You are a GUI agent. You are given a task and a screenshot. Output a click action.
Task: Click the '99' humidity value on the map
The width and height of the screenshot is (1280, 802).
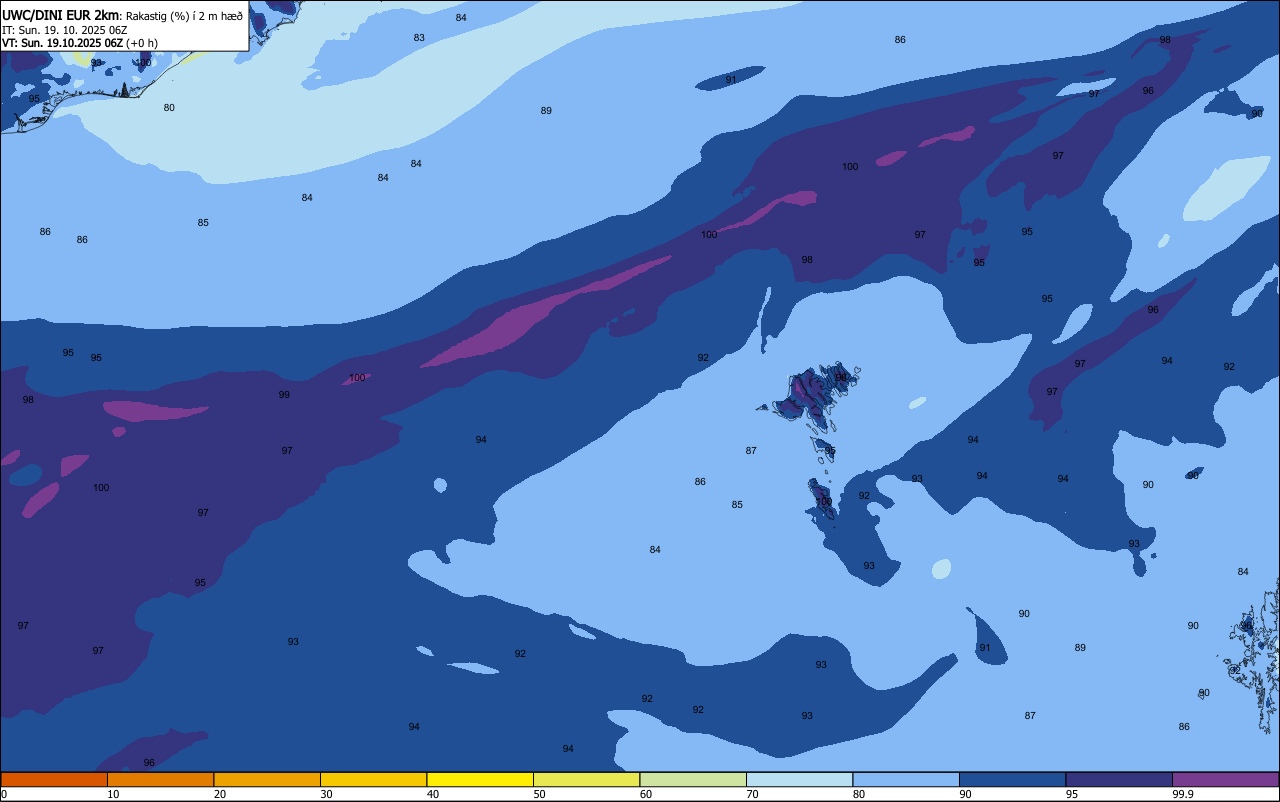pyautogui.click(x=284, y=395)
